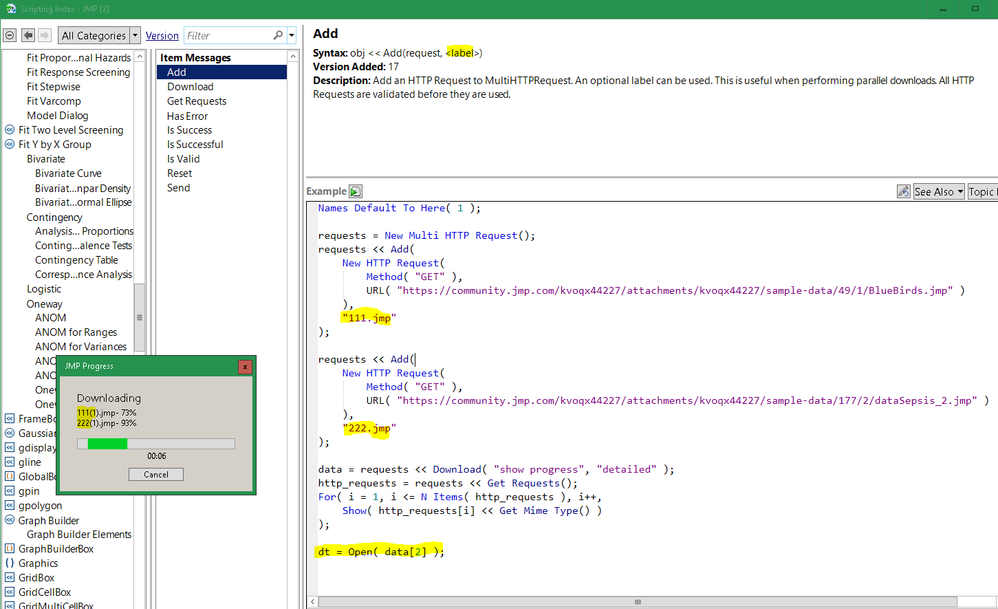
Task: Run the Example script via green run icon
Action: click(x=358, y=190)
